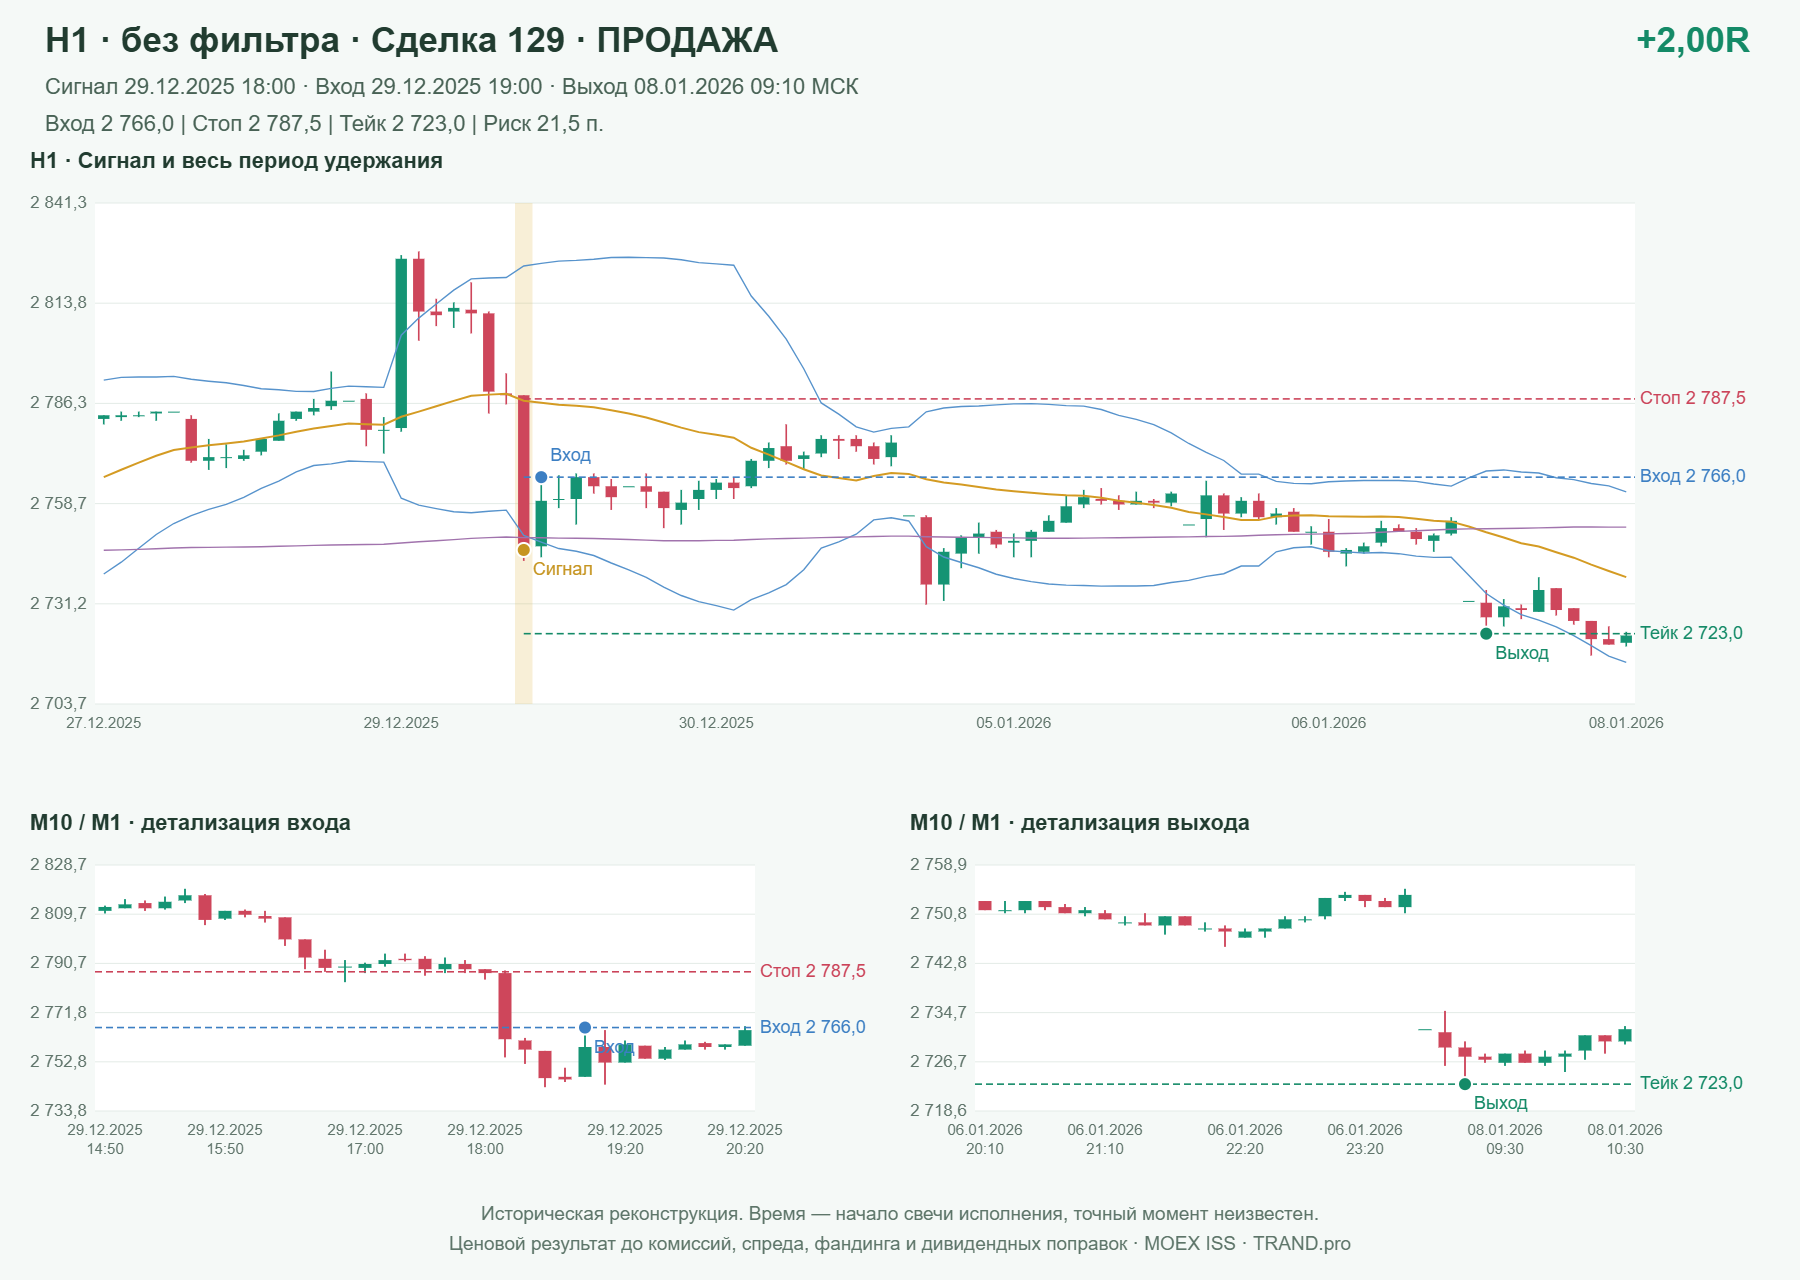Screen dimensions: 1800x1280
Task: Click the highlighted signal candle band on H1 chart
Action: (x=524, y=453)
